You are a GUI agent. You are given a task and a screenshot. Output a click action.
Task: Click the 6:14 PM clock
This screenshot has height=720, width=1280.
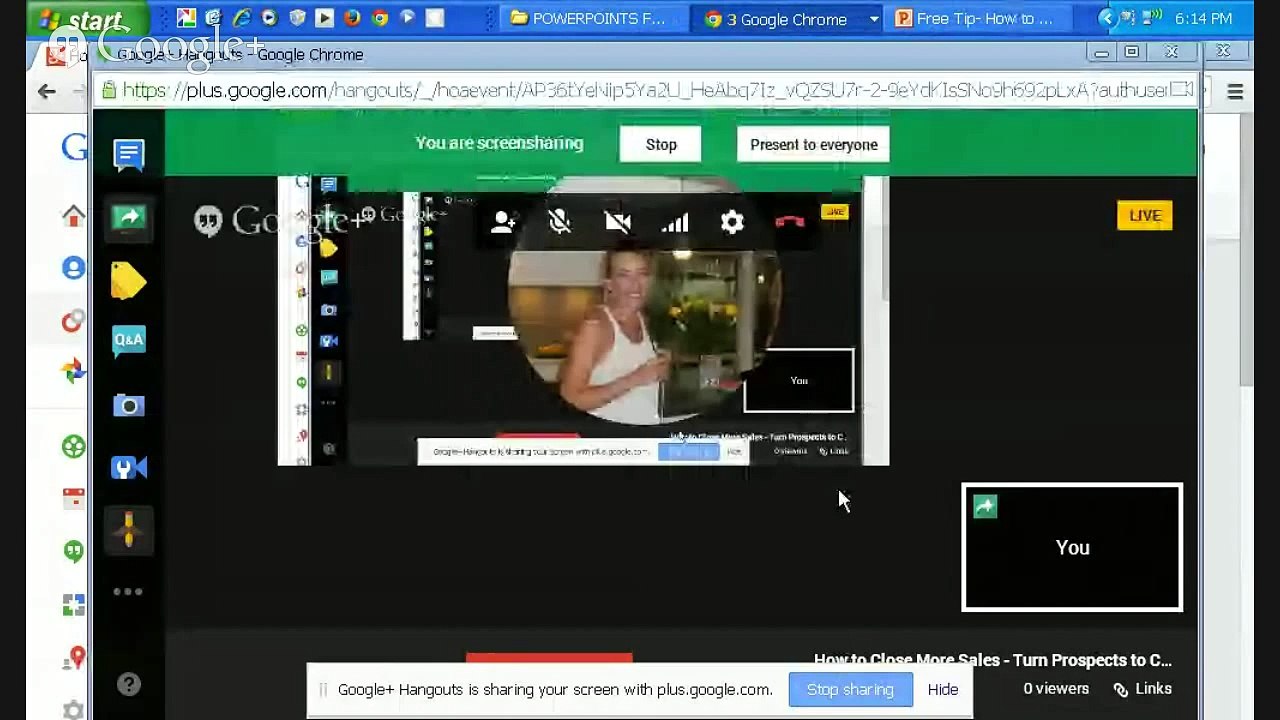[1204, 19]
